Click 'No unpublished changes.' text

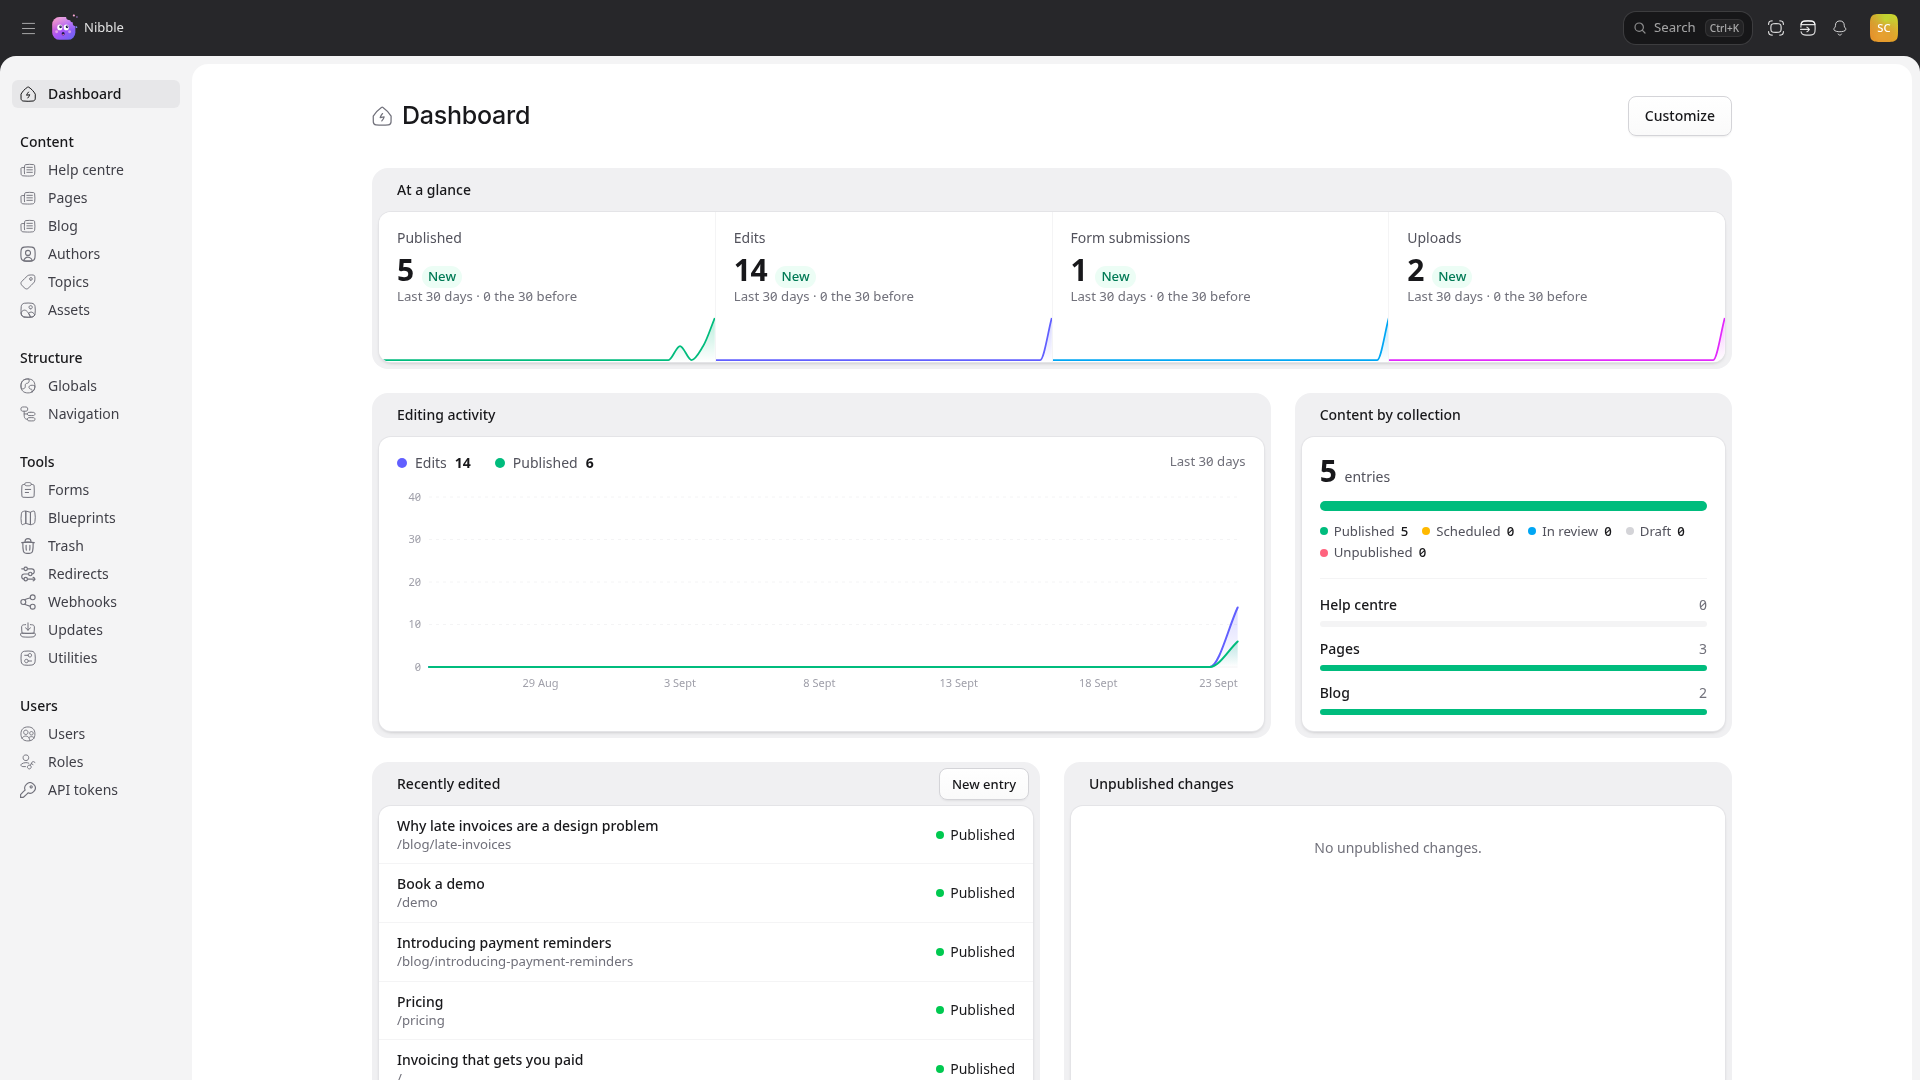click(x=1397, y=848)
